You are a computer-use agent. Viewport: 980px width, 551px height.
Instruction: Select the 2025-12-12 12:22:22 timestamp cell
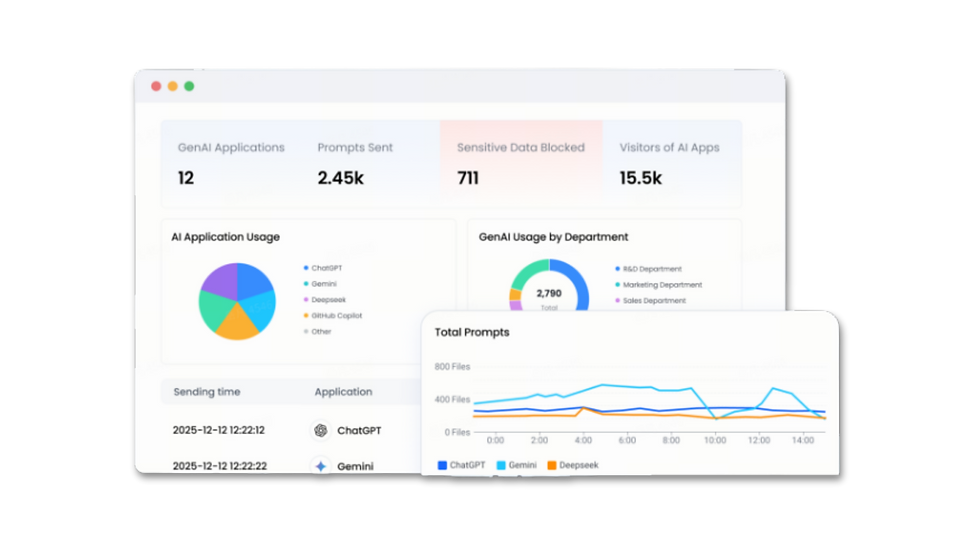(x=219, y=466)
